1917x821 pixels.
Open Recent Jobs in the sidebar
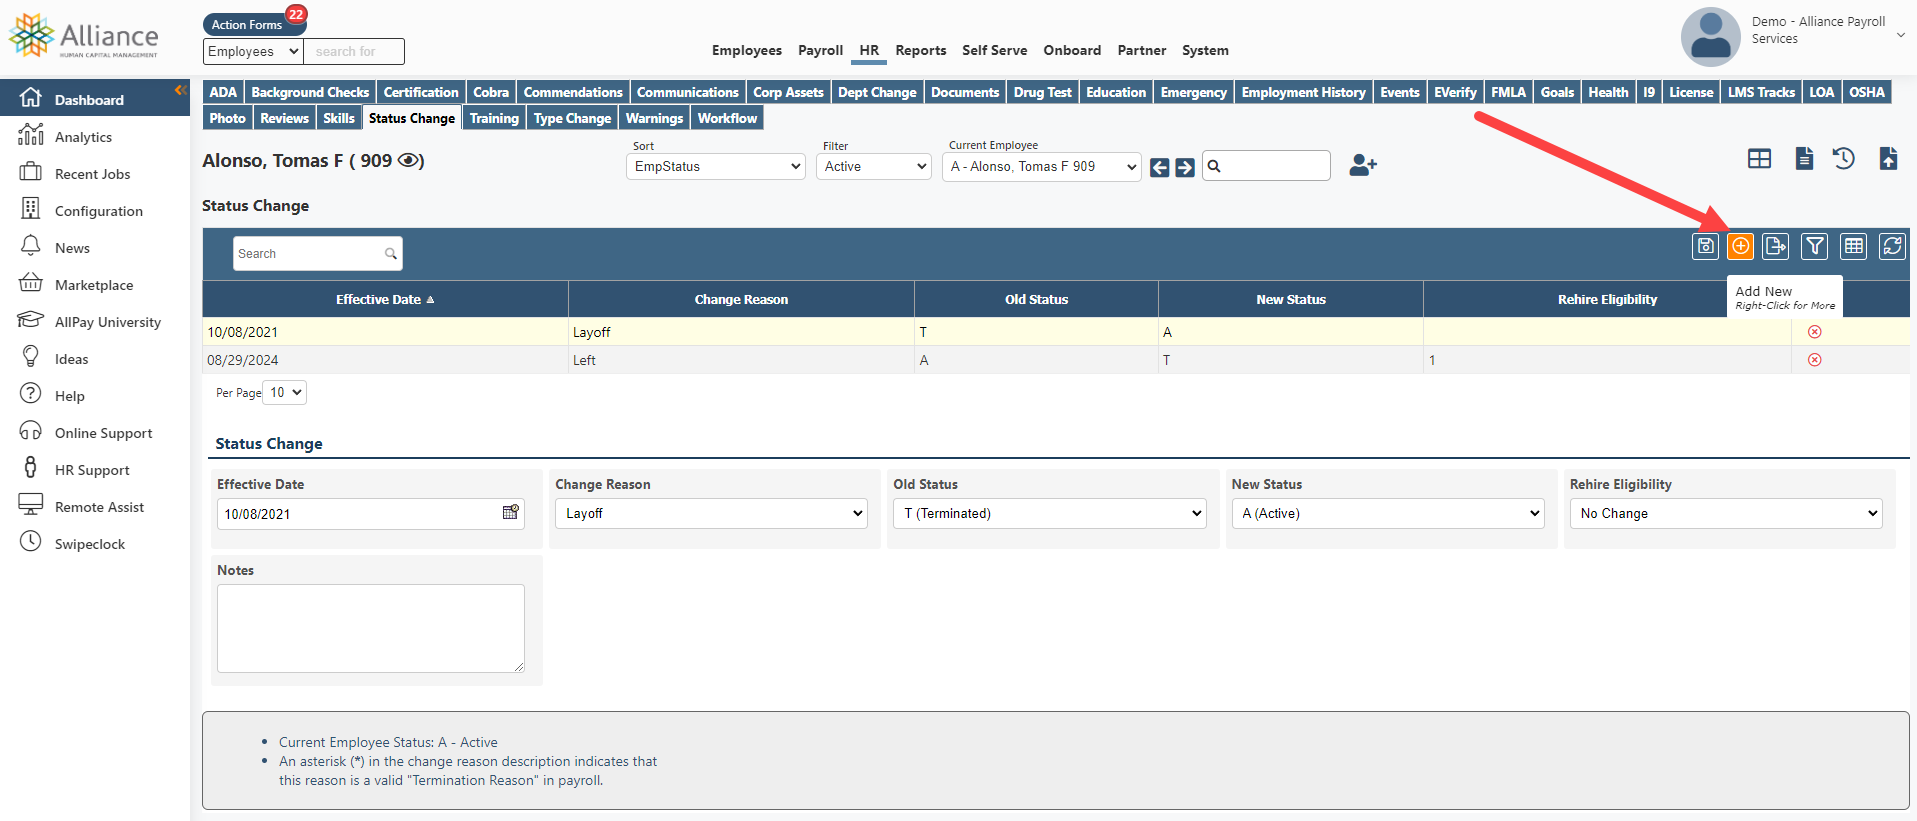tap(92, 174)
